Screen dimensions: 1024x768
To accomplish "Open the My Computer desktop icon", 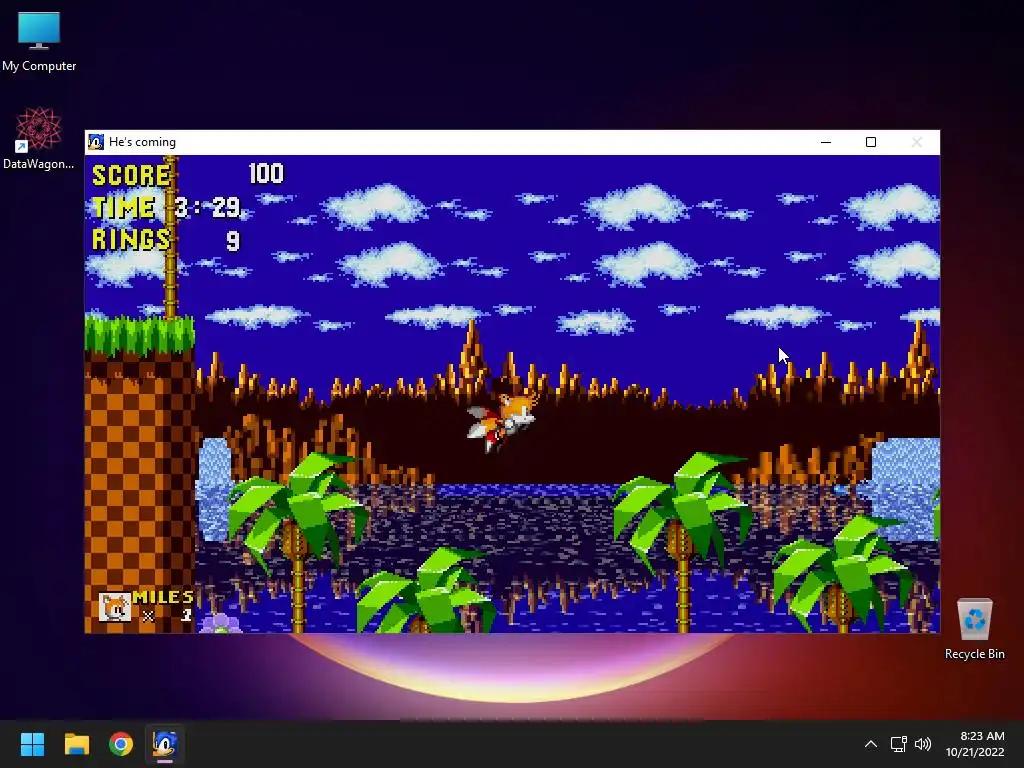I will (39, 42).
